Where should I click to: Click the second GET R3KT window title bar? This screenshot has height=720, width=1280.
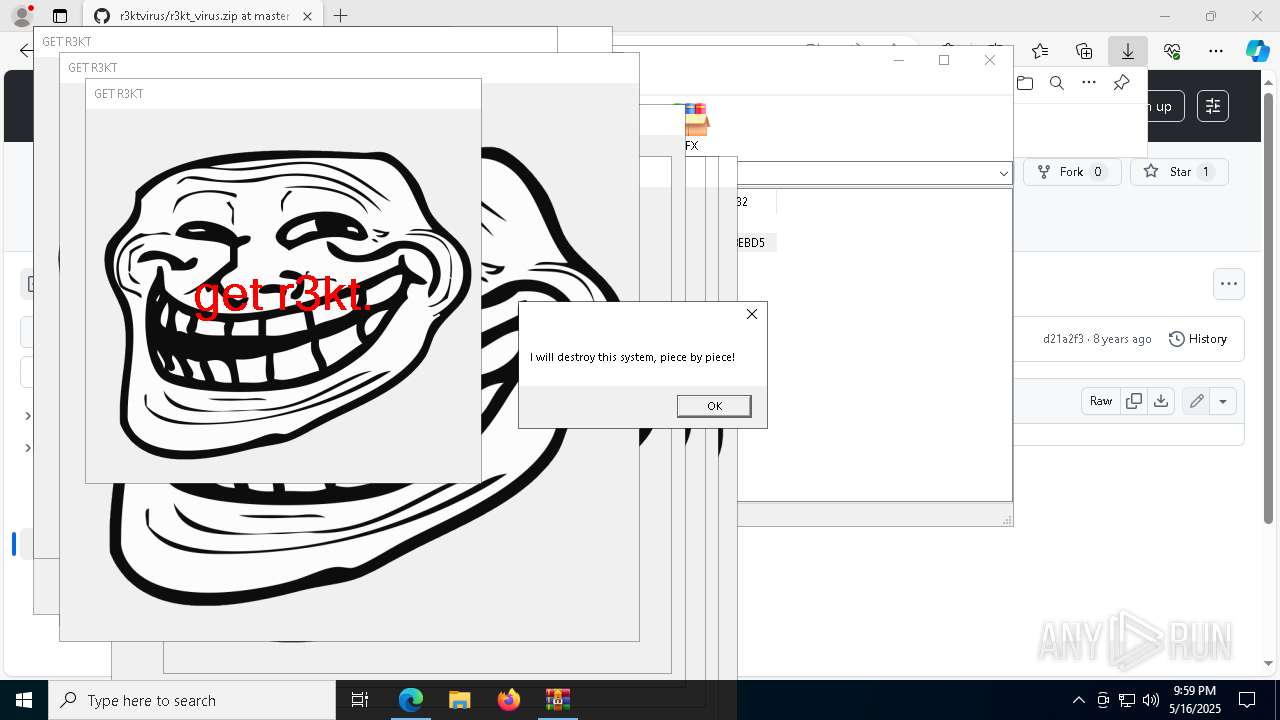(x=349, y=68)
